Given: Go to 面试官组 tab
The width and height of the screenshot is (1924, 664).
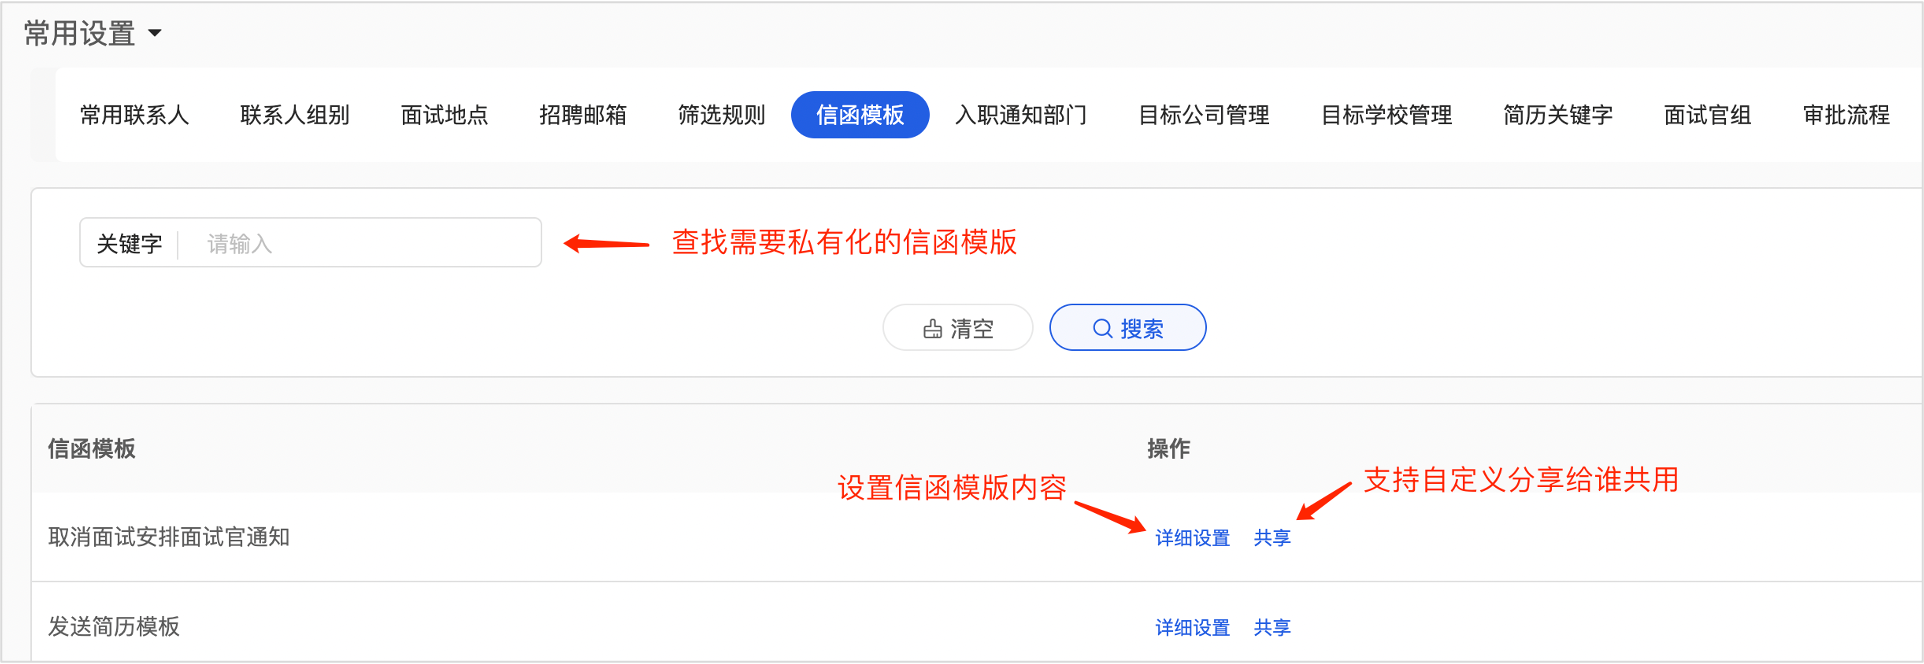Looking at the screenshot, I should (x=1708, y=115).
